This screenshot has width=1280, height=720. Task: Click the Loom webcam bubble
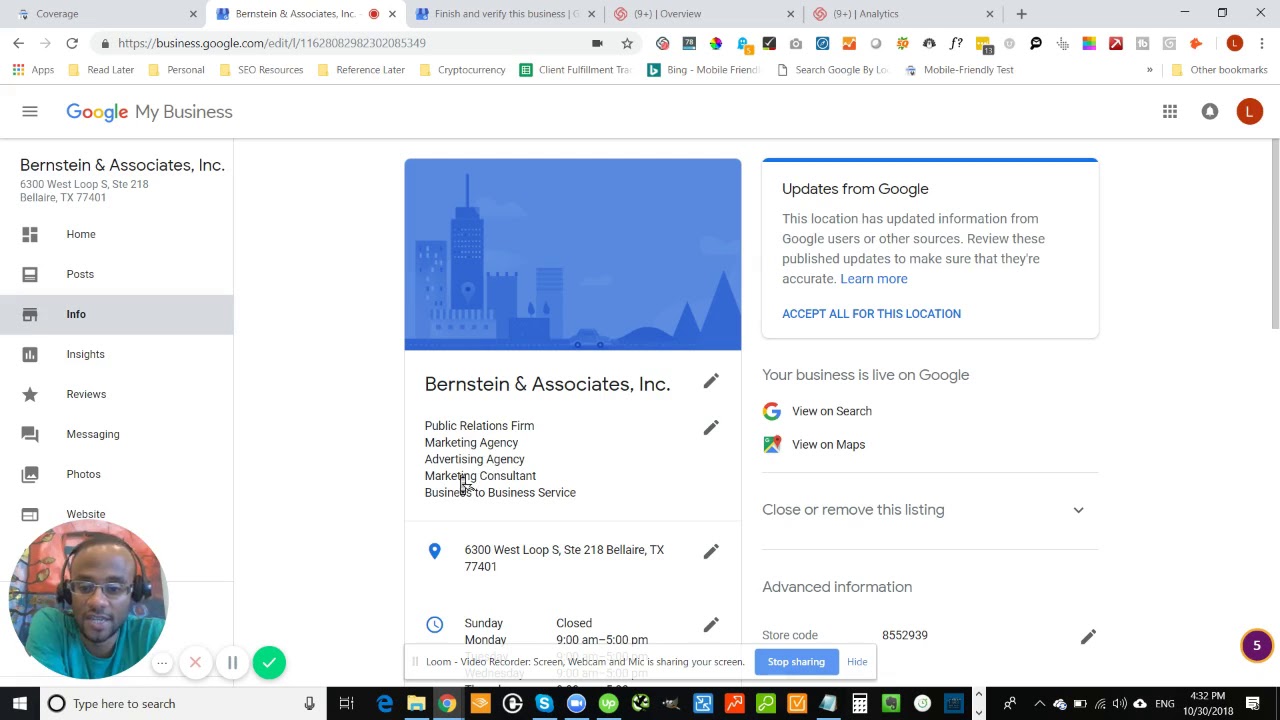point(87,599)
